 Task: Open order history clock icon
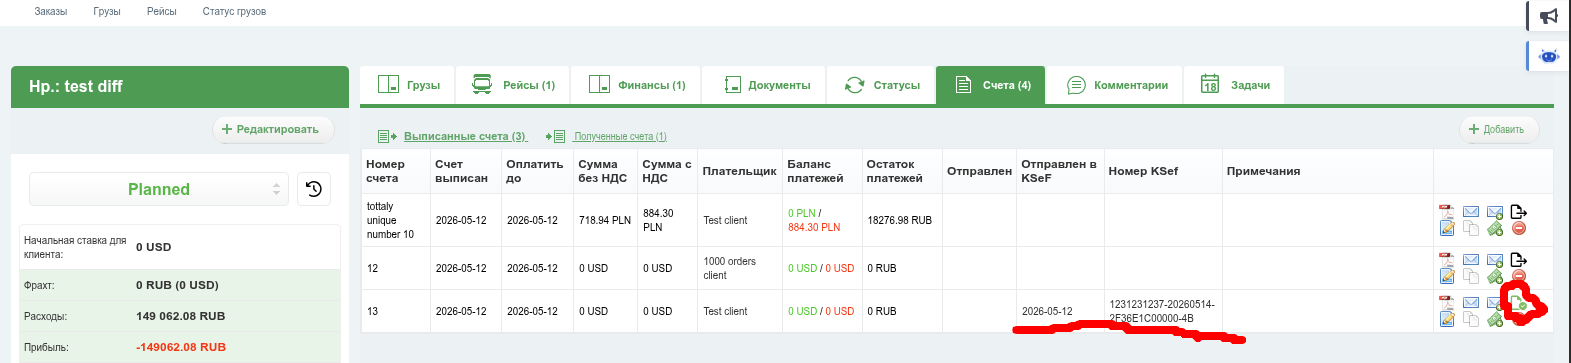tap(314, 189)
